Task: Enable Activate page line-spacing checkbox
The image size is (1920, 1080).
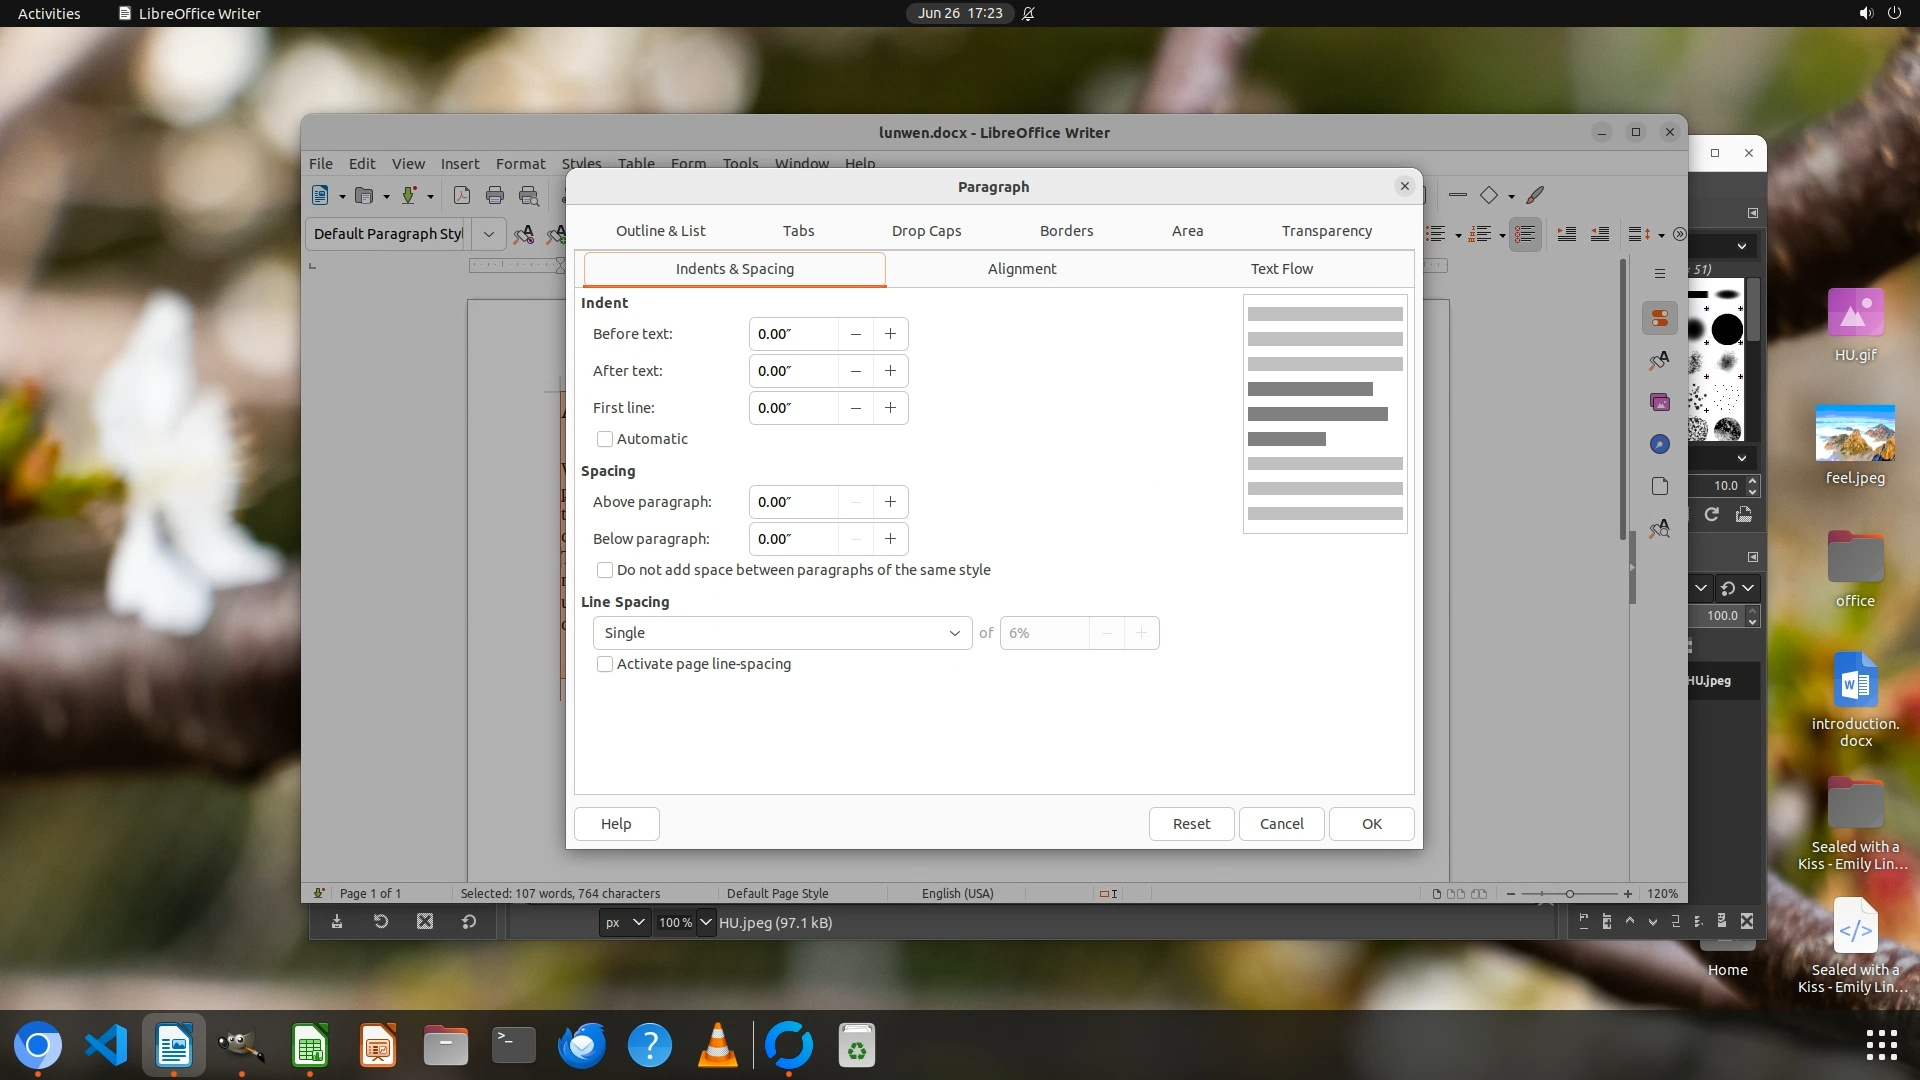Action: coord(605,664)
